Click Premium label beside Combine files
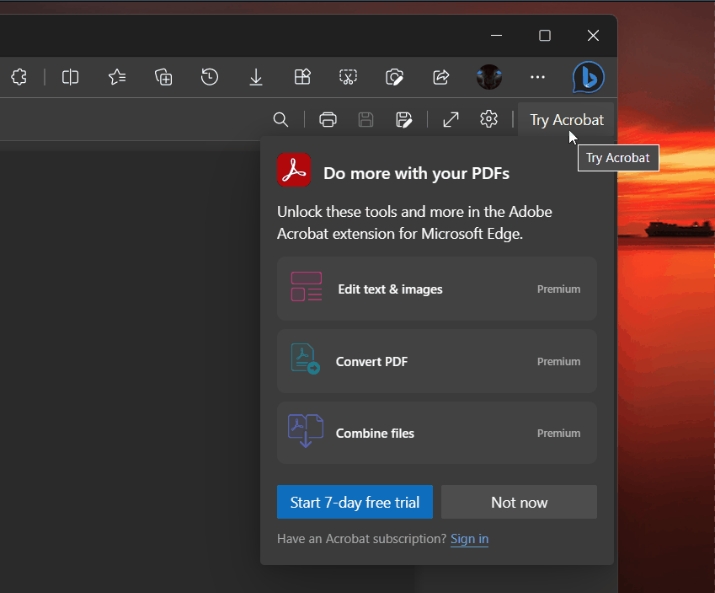 [x=559, y=433]
